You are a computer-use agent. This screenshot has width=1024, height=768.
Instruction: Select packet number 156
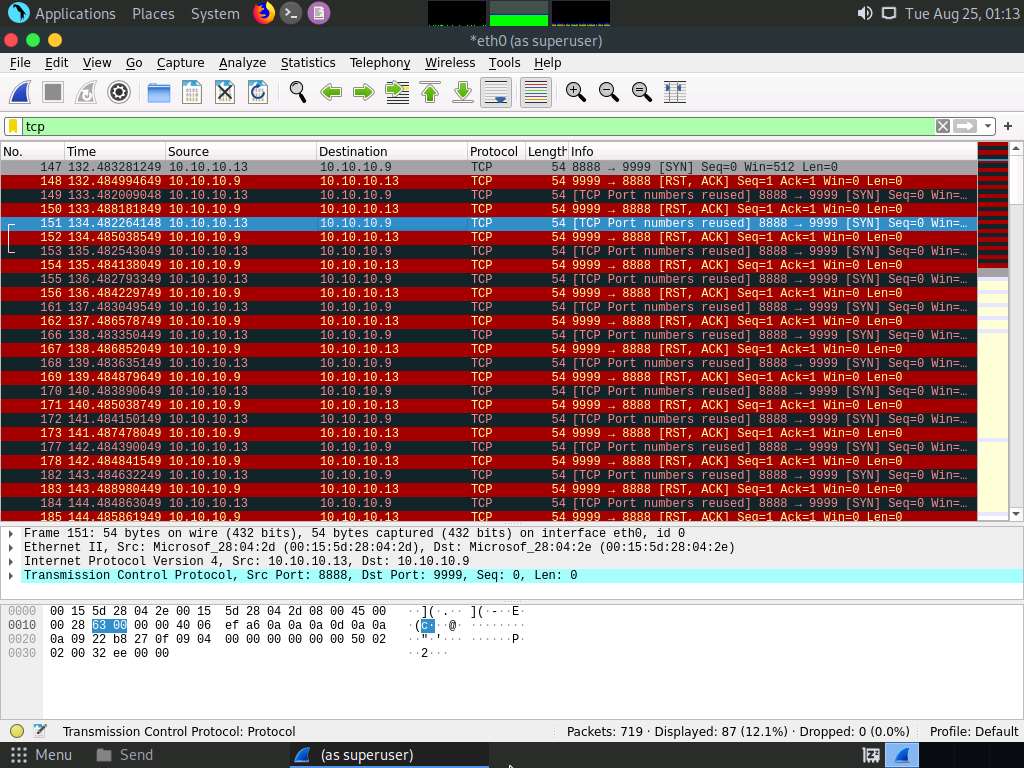tap(488, 293)
